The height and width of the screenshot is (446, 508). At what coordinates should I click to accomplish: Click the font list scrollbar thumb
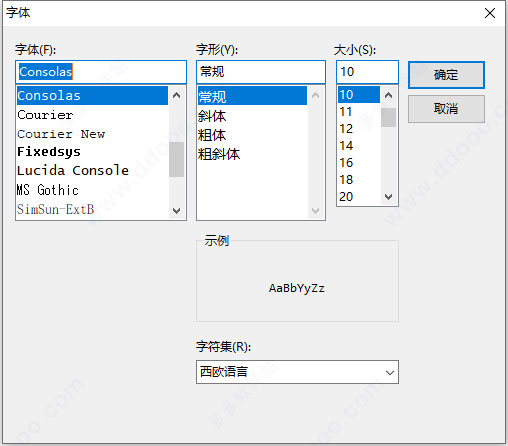(177, 159)
